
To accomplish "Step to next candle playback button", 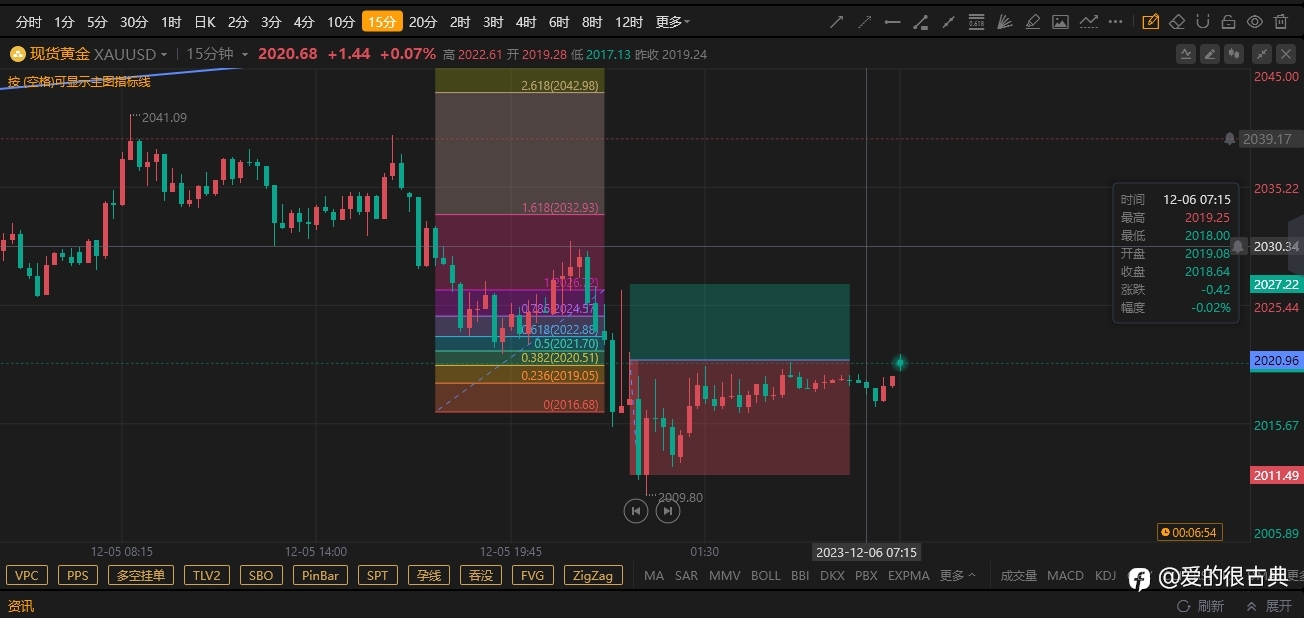I will point(668,511).
